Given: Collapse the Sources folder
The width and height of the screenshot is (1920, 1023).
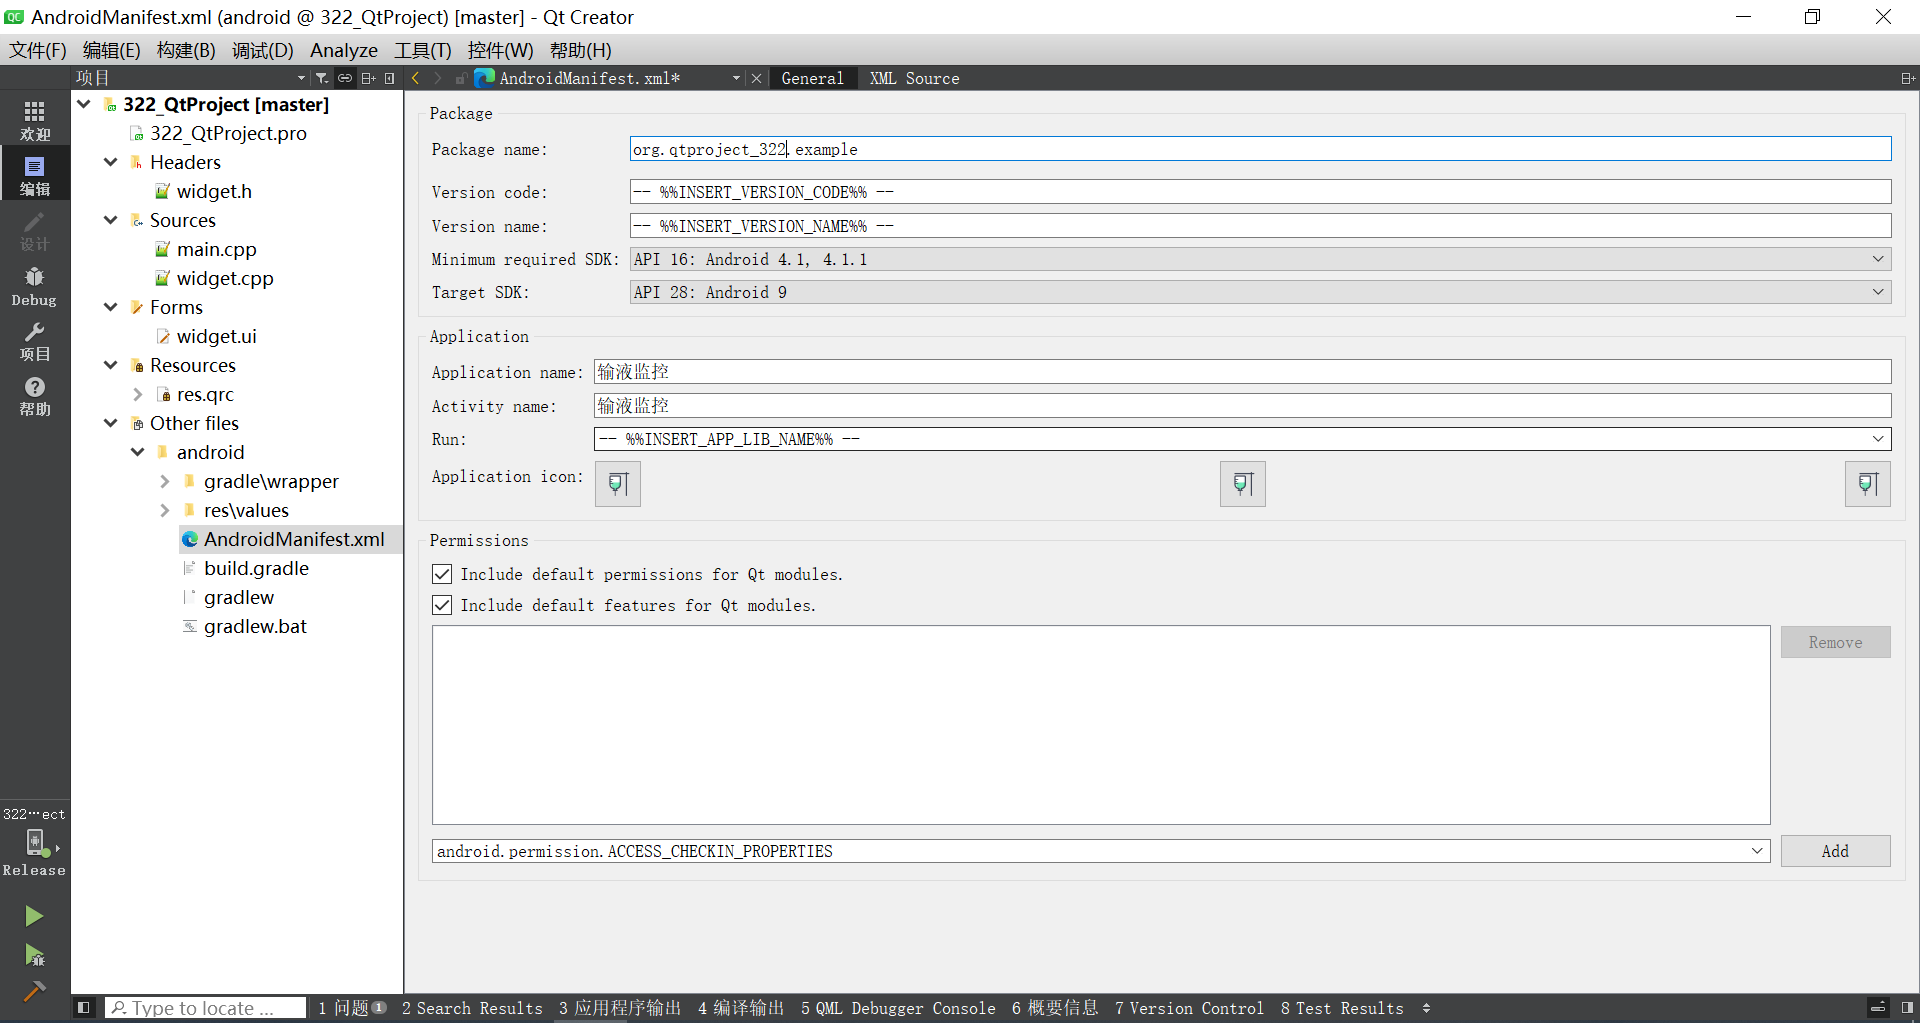Looking at the screenshot, I should pyautogui.click(x=111, y=220).
